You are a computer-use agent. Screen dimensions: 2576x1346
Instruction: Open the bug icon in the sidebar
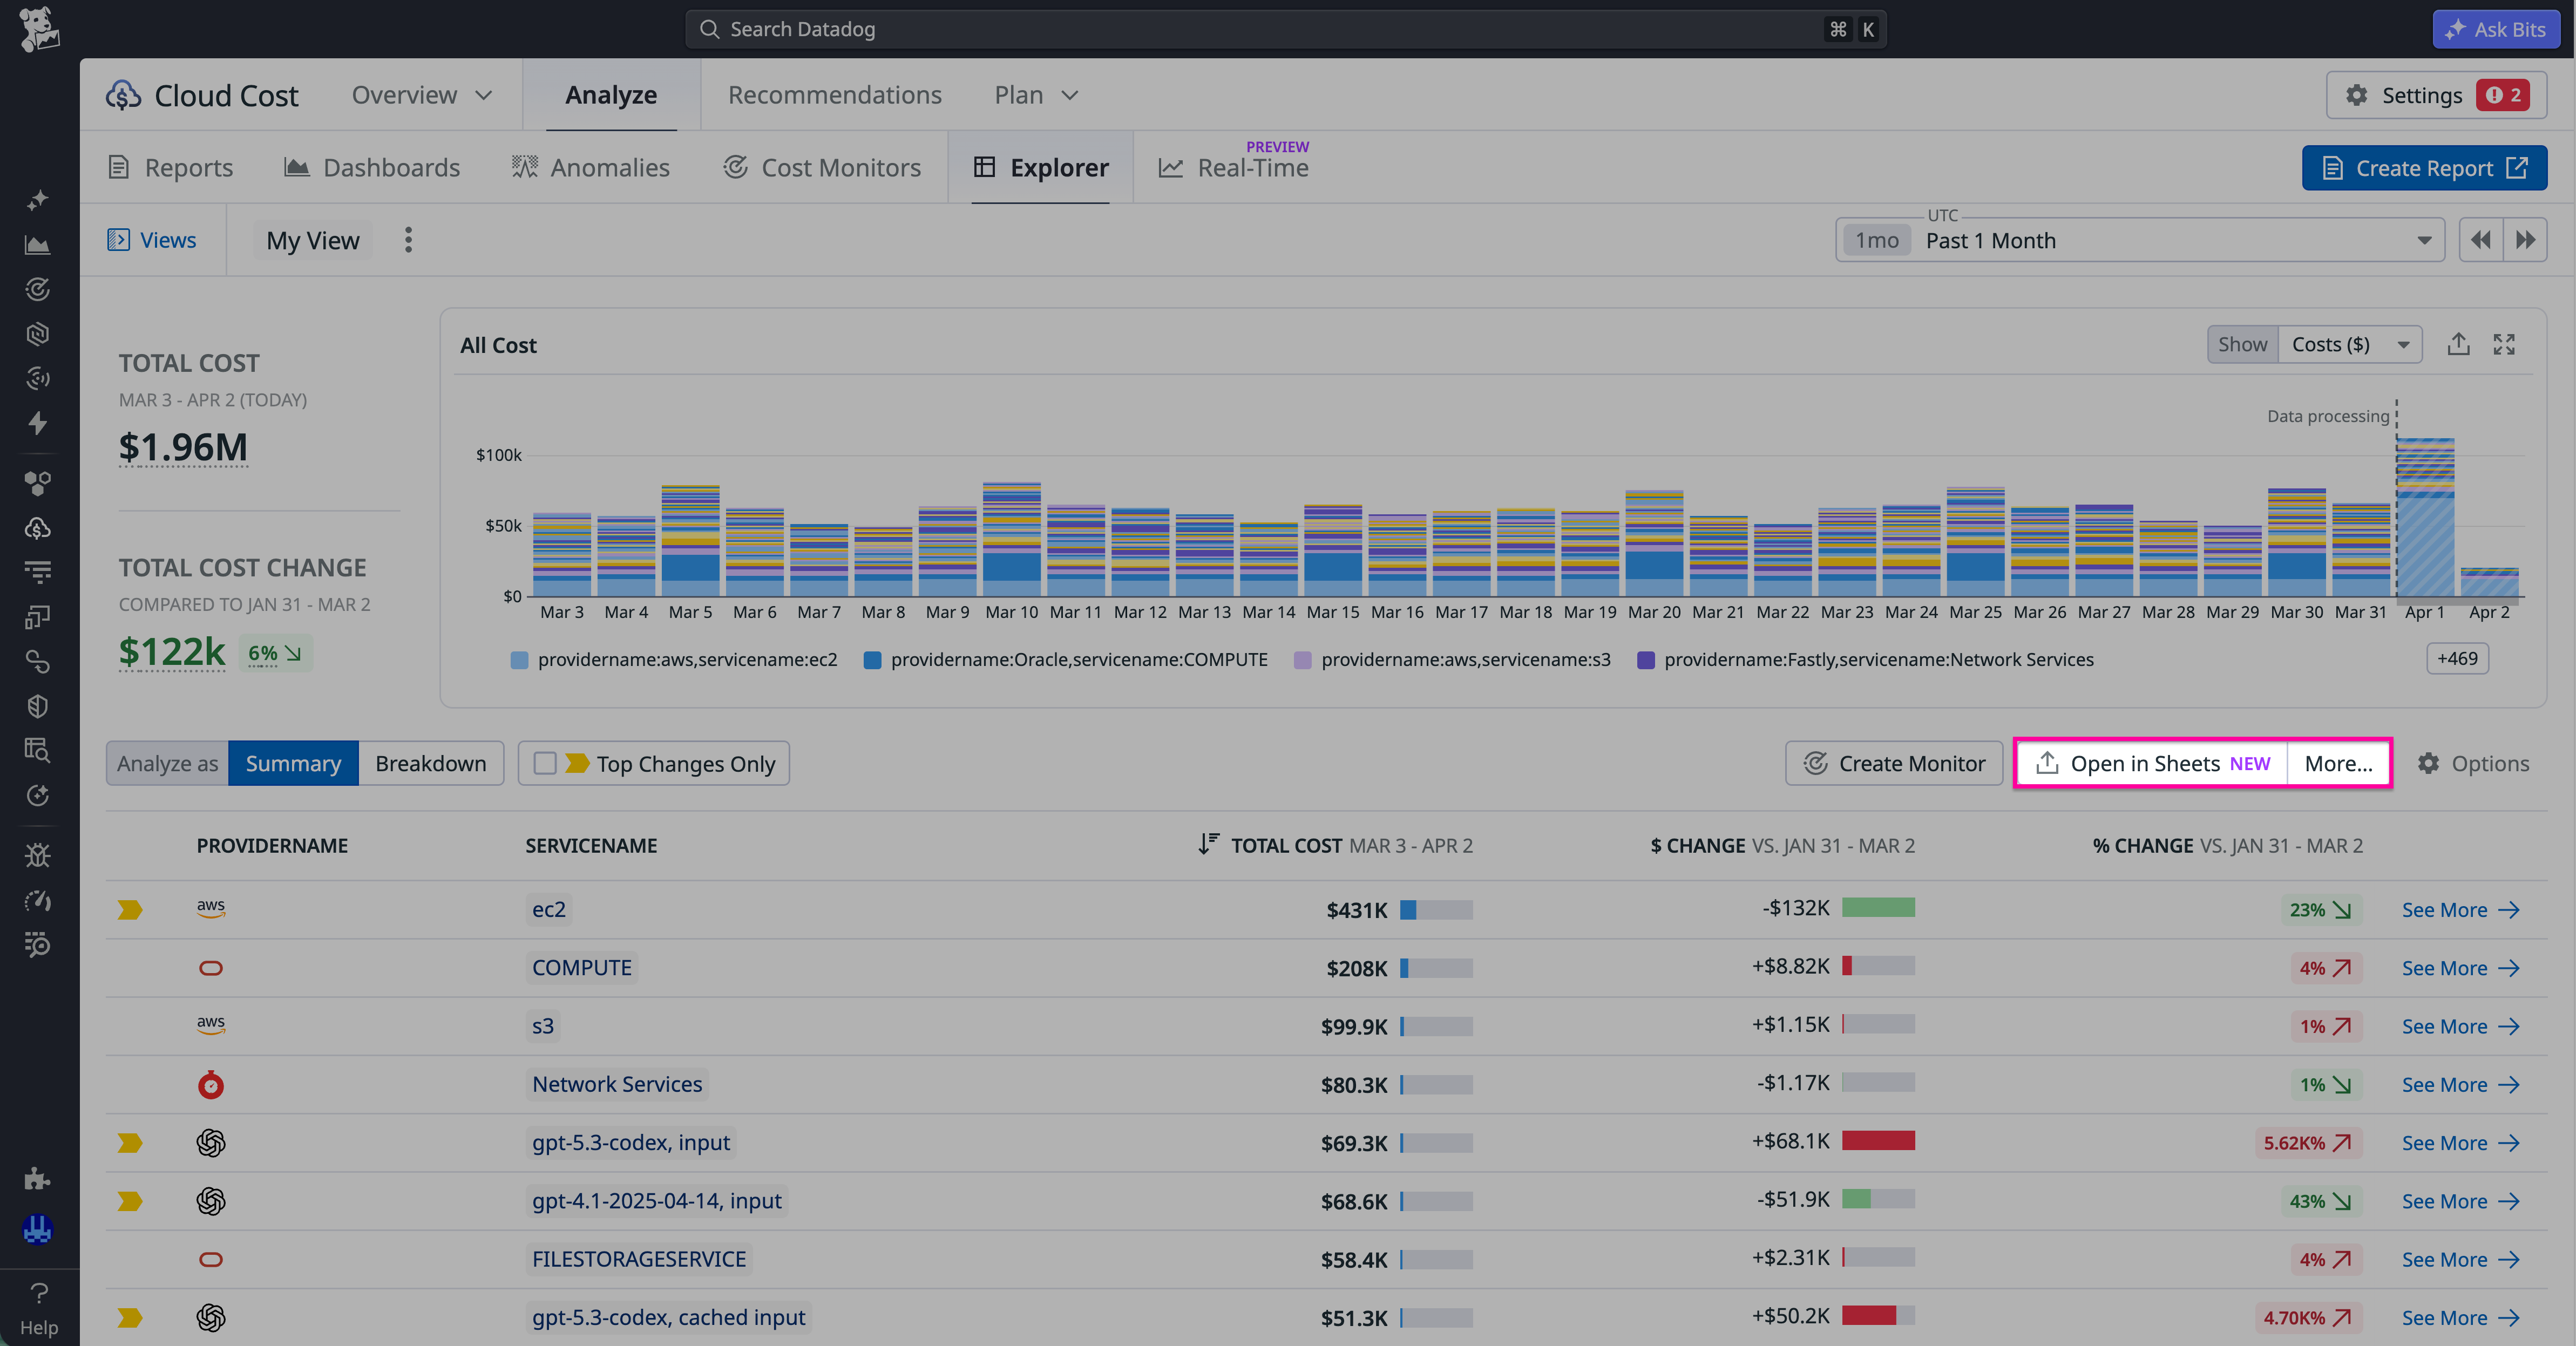(38, 855)
